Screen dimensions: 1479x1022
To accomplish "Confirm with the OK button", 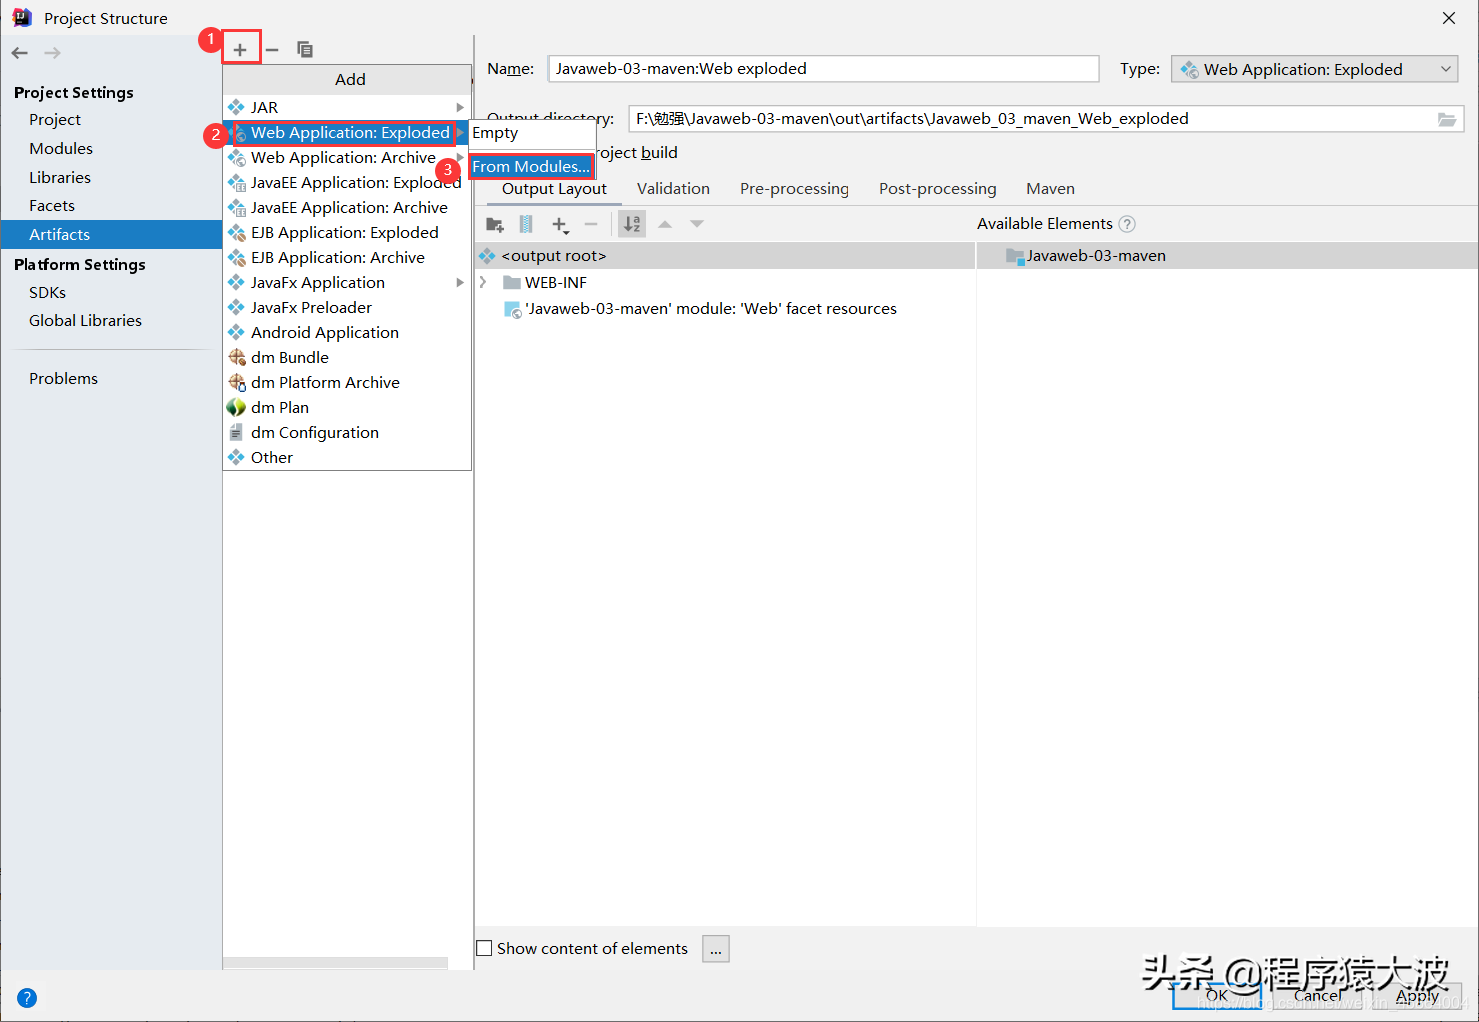I will point(1217,995).
